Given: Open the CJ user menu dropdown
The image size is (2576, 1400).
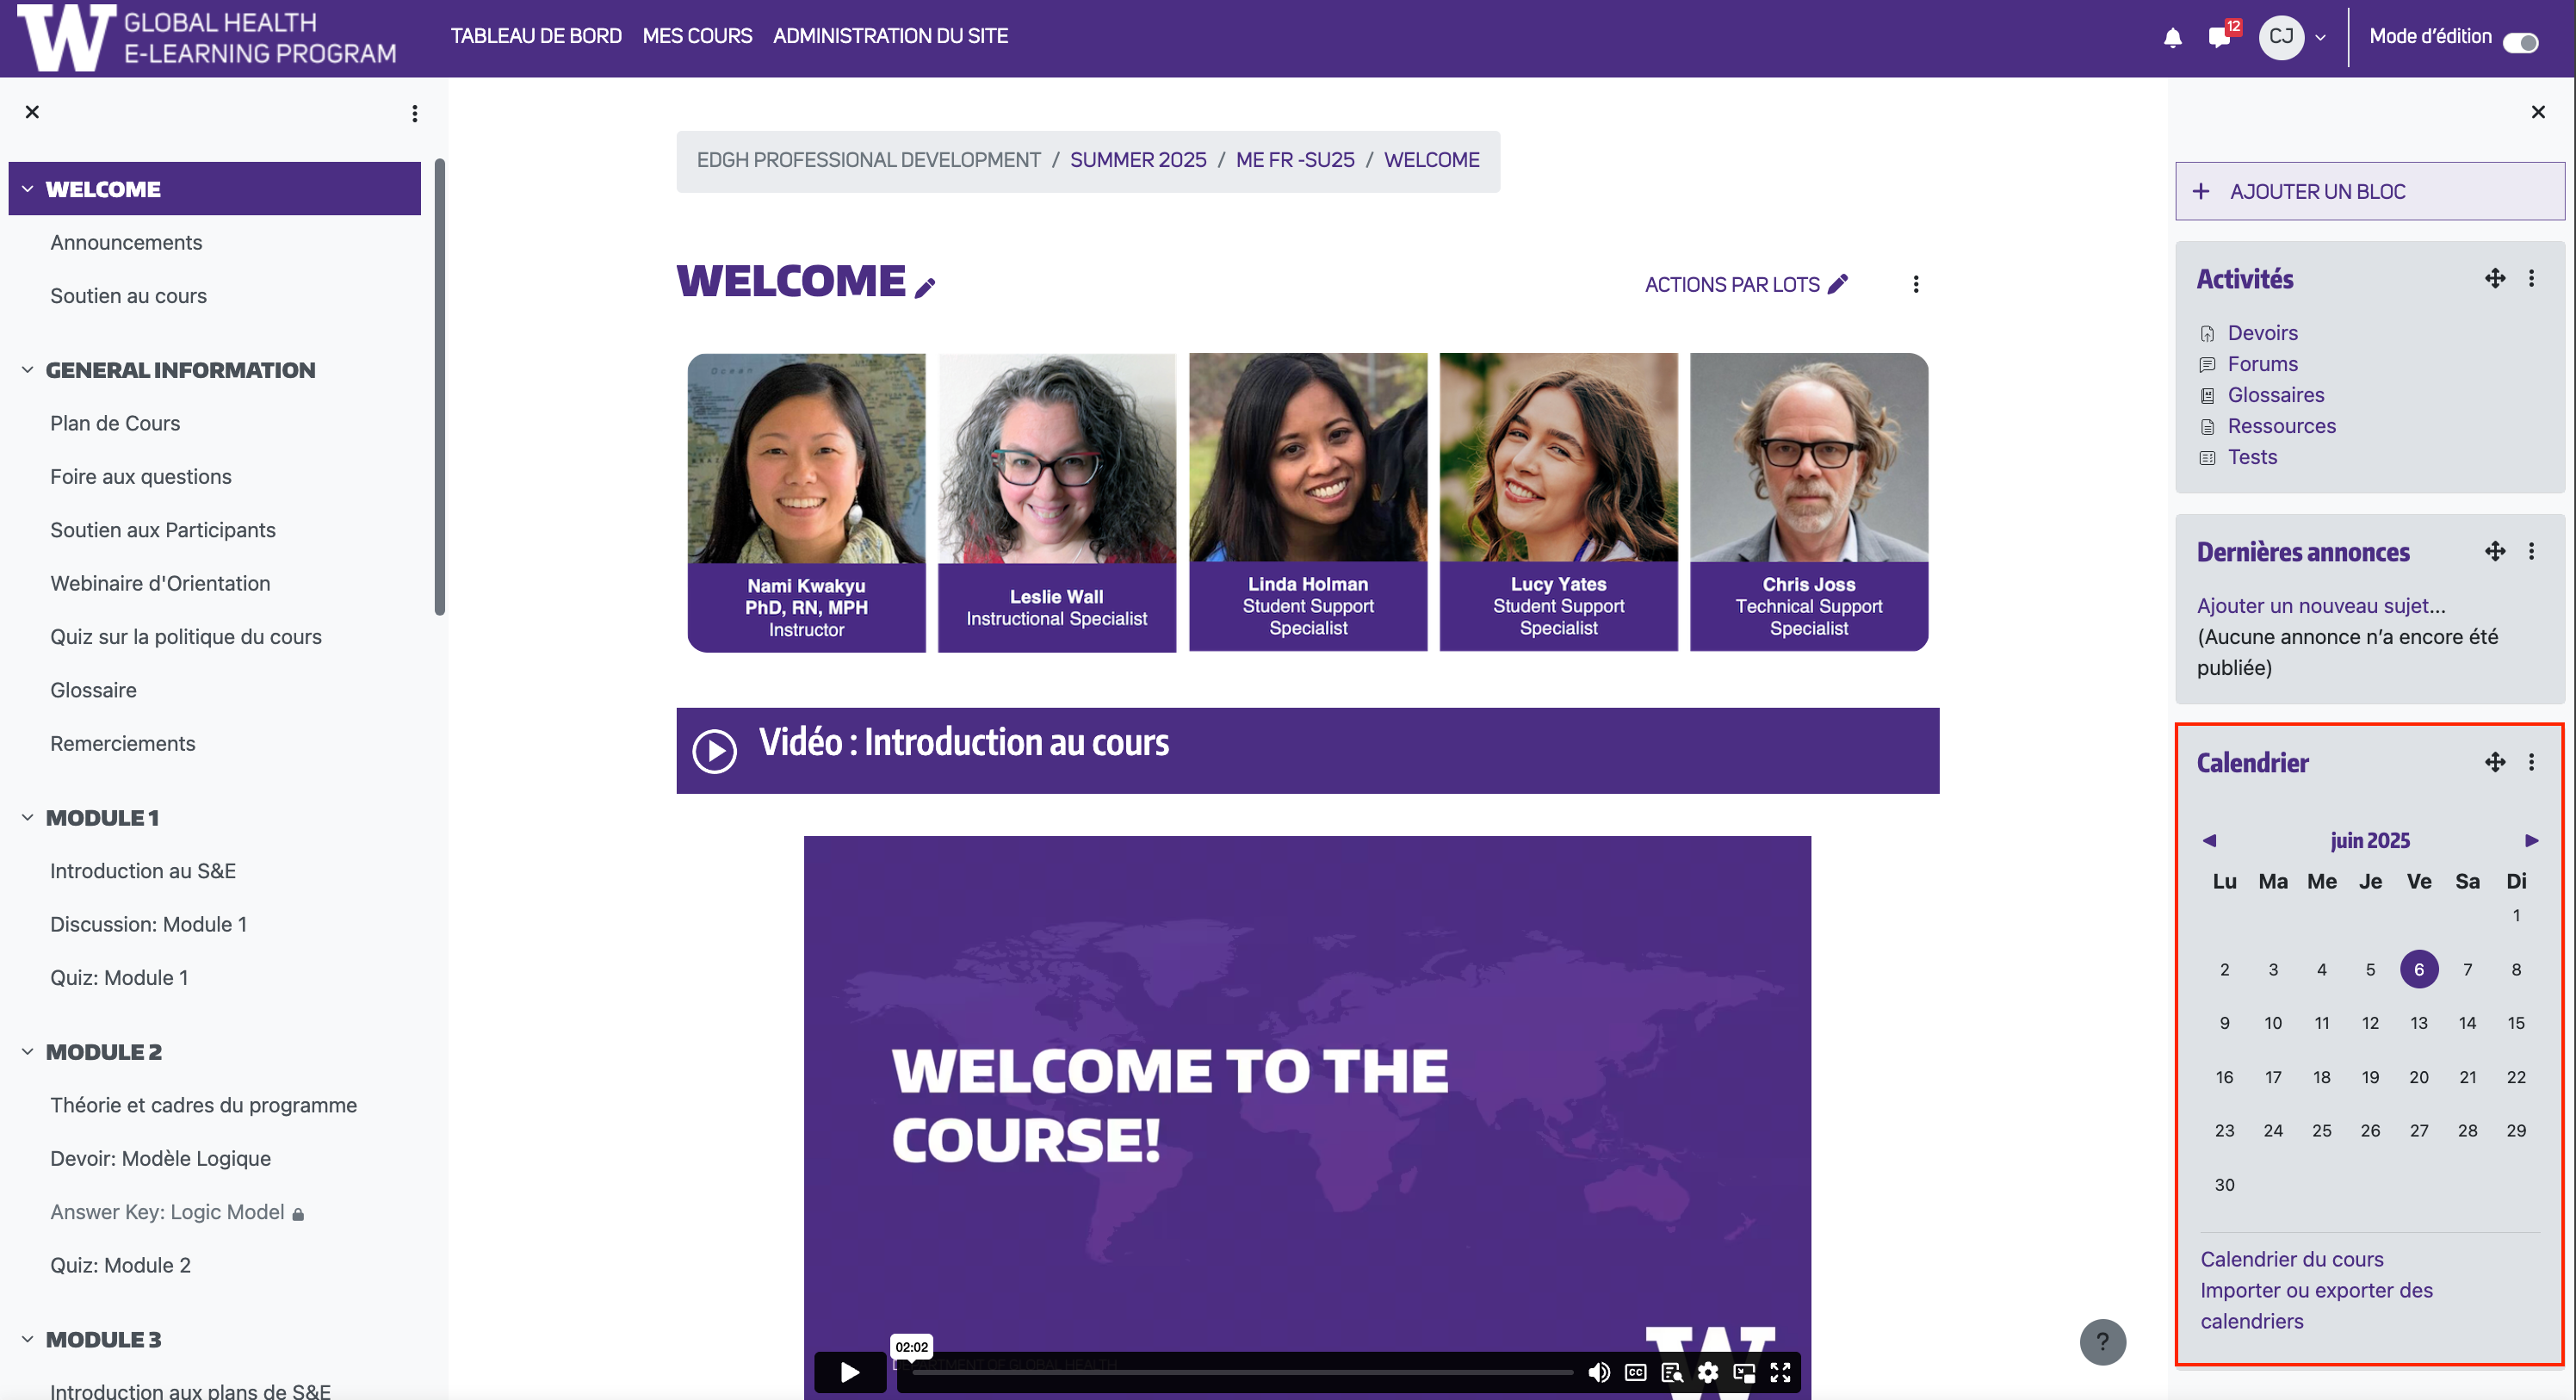Looking at the screenshot, I should [x=2293, y=37].
